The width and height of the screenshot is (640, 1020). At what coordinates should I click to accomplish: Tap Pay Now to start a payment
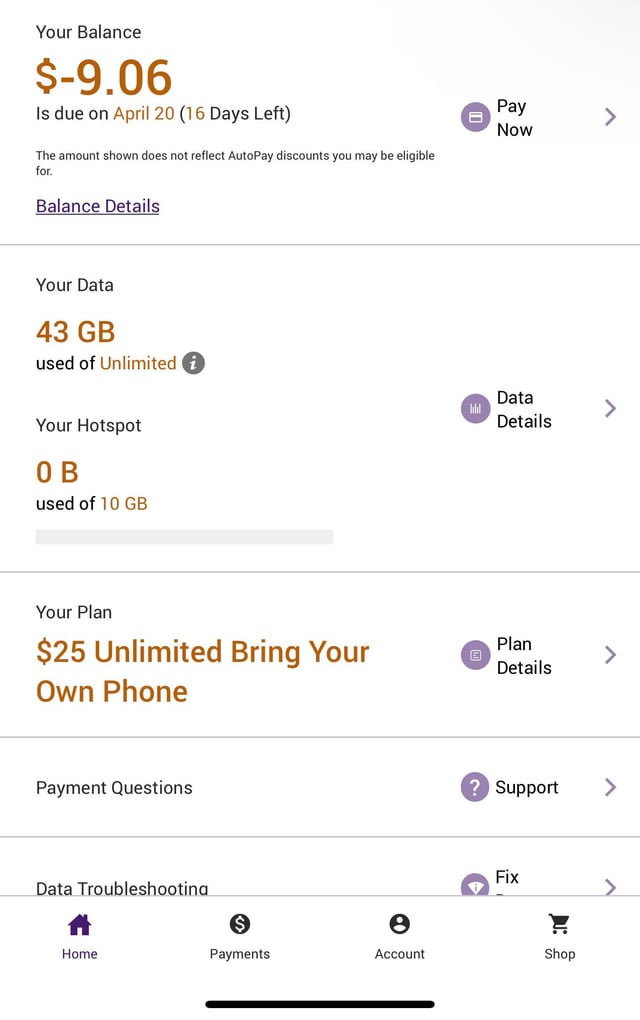[513, 117]
